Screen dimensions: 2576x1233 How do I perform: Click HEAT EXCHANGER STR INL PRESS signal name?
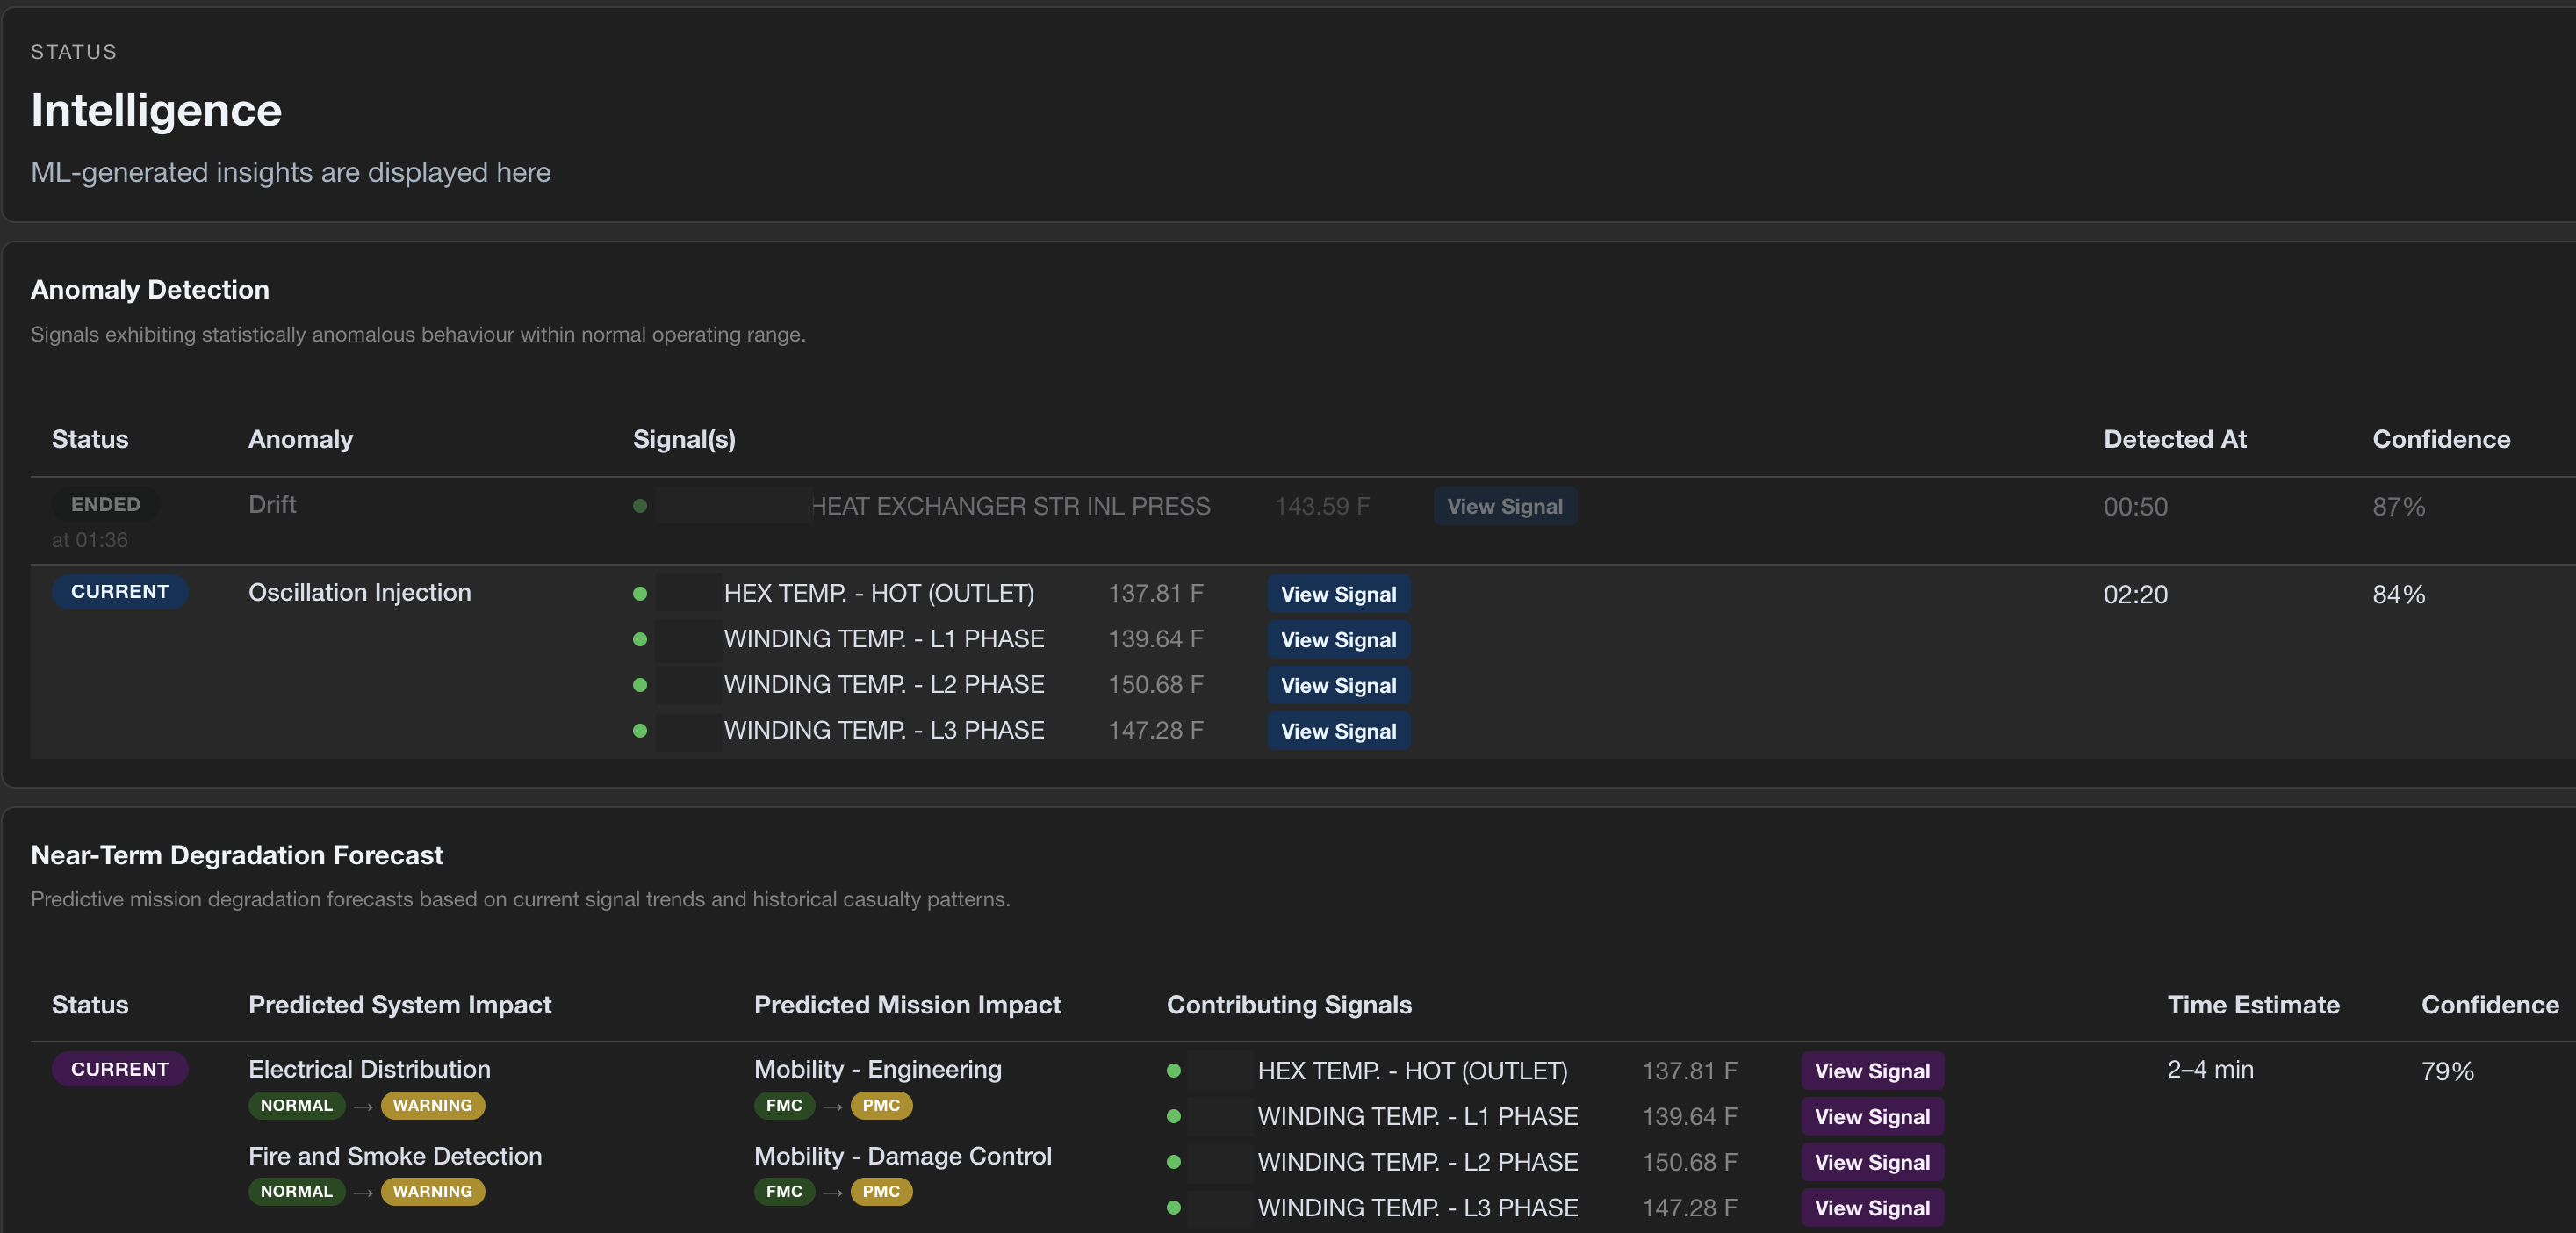pos(1010,506)
